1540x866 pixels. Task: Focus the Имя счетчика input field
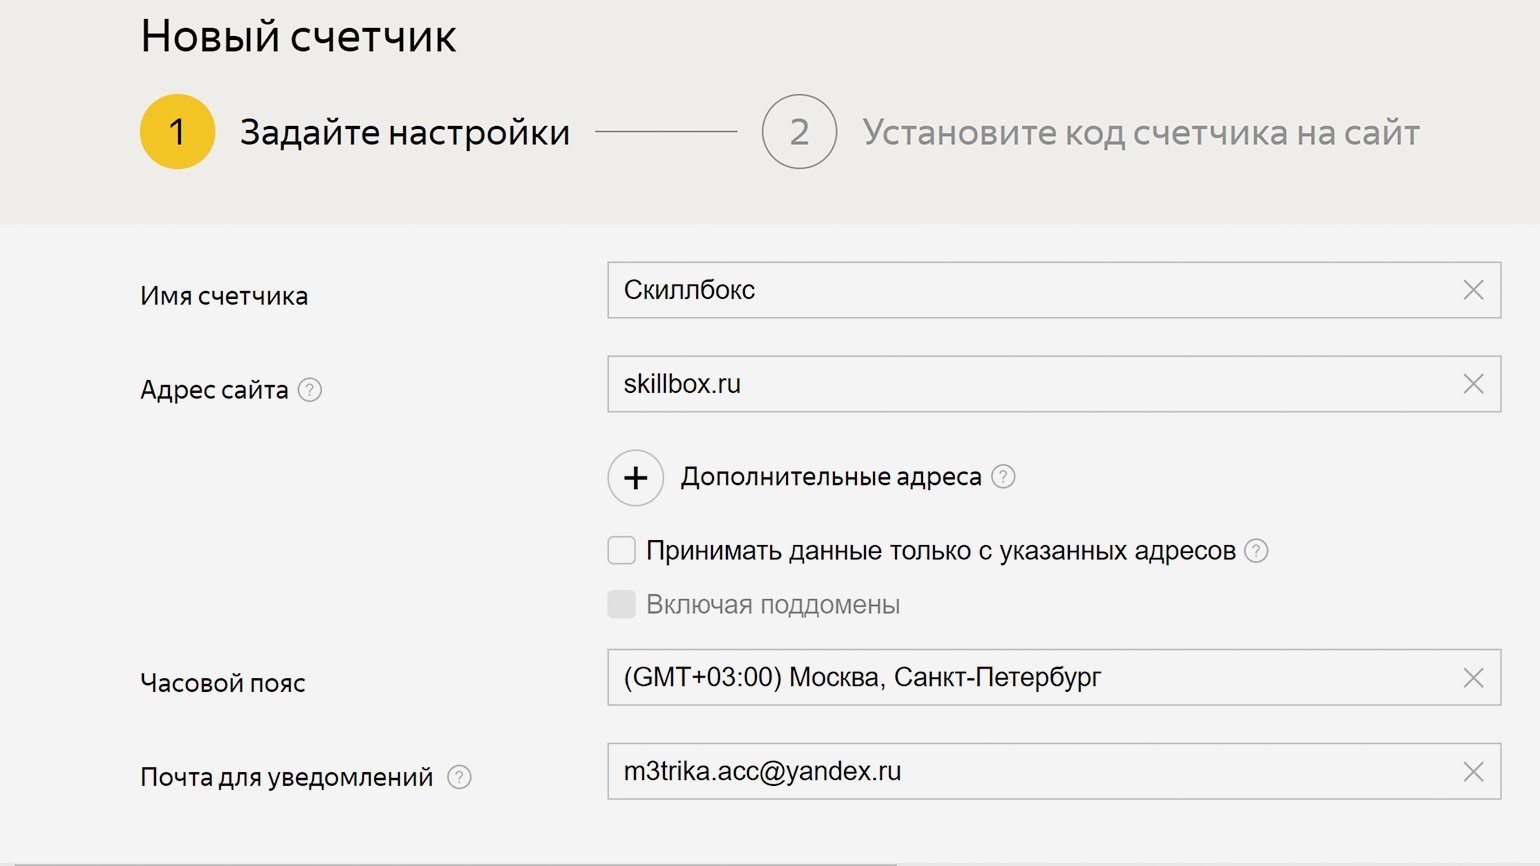tap(1030, 290)
